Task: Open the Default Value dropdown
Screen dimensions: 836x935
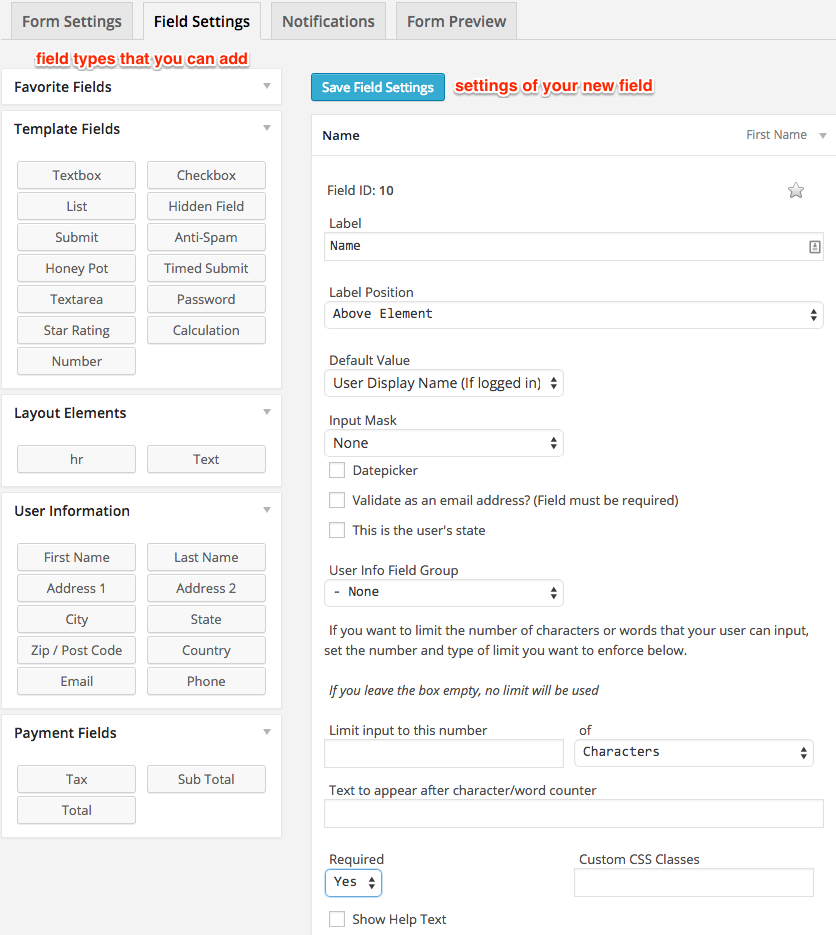Action: pos(444,383)
